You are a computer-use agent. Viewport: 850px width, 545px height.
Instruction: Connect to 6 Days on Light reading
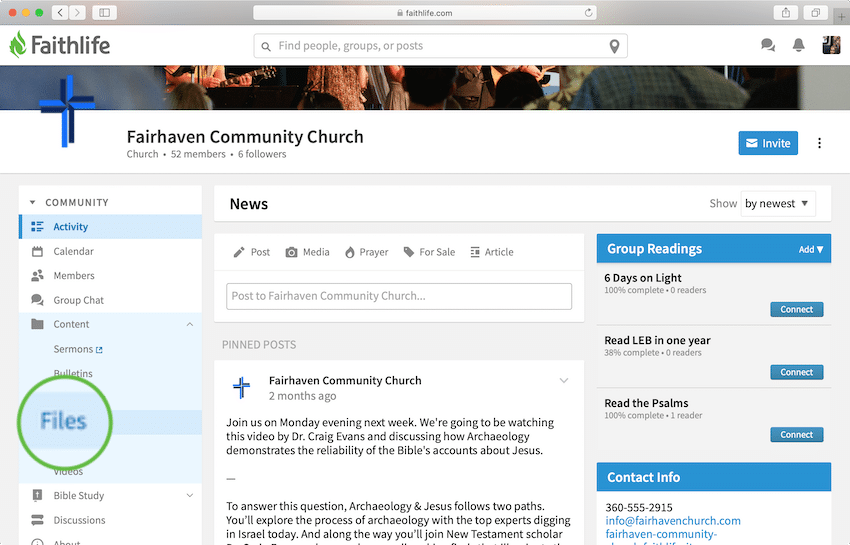pos(796,310)
